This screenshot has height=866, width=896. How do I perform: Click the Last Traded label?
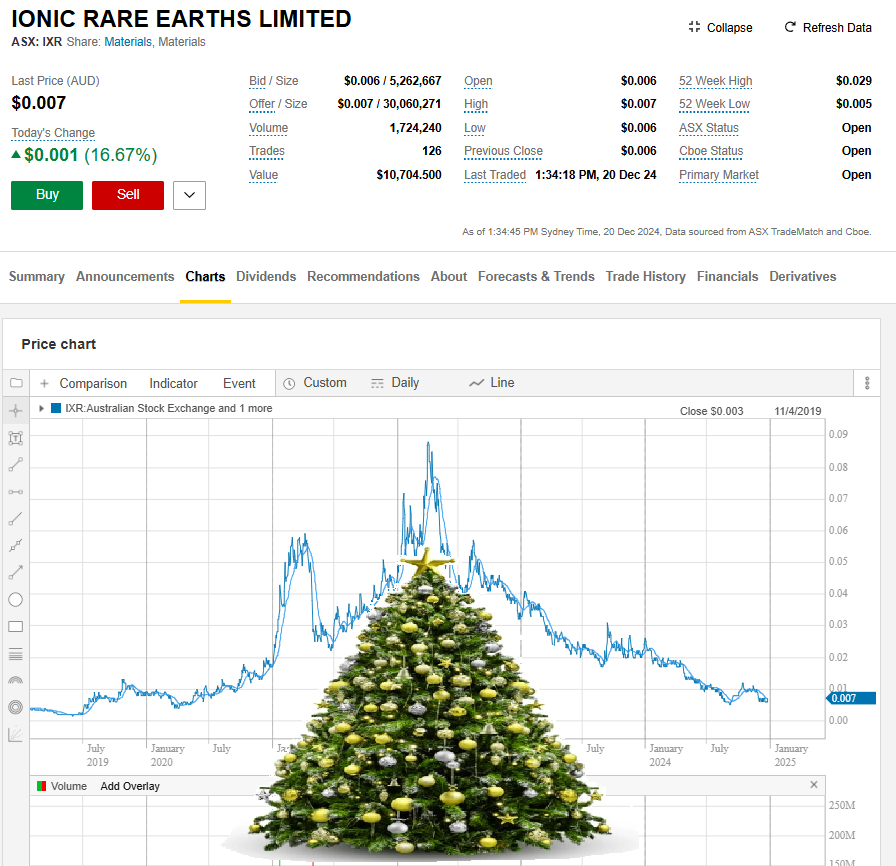tap(495, 175)
